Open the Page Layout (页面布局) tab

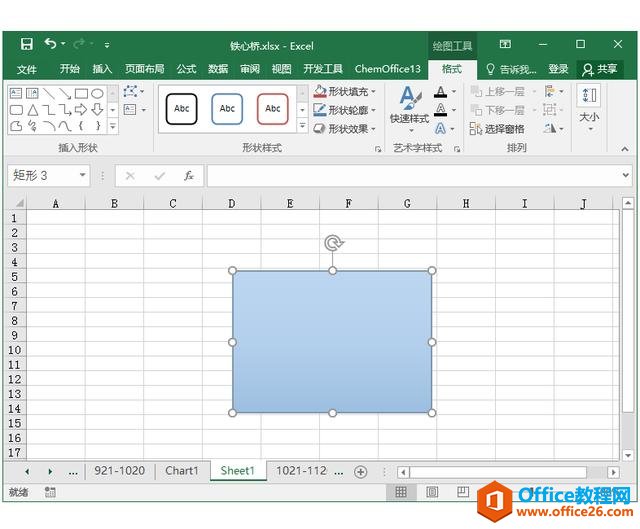[144, 69]
